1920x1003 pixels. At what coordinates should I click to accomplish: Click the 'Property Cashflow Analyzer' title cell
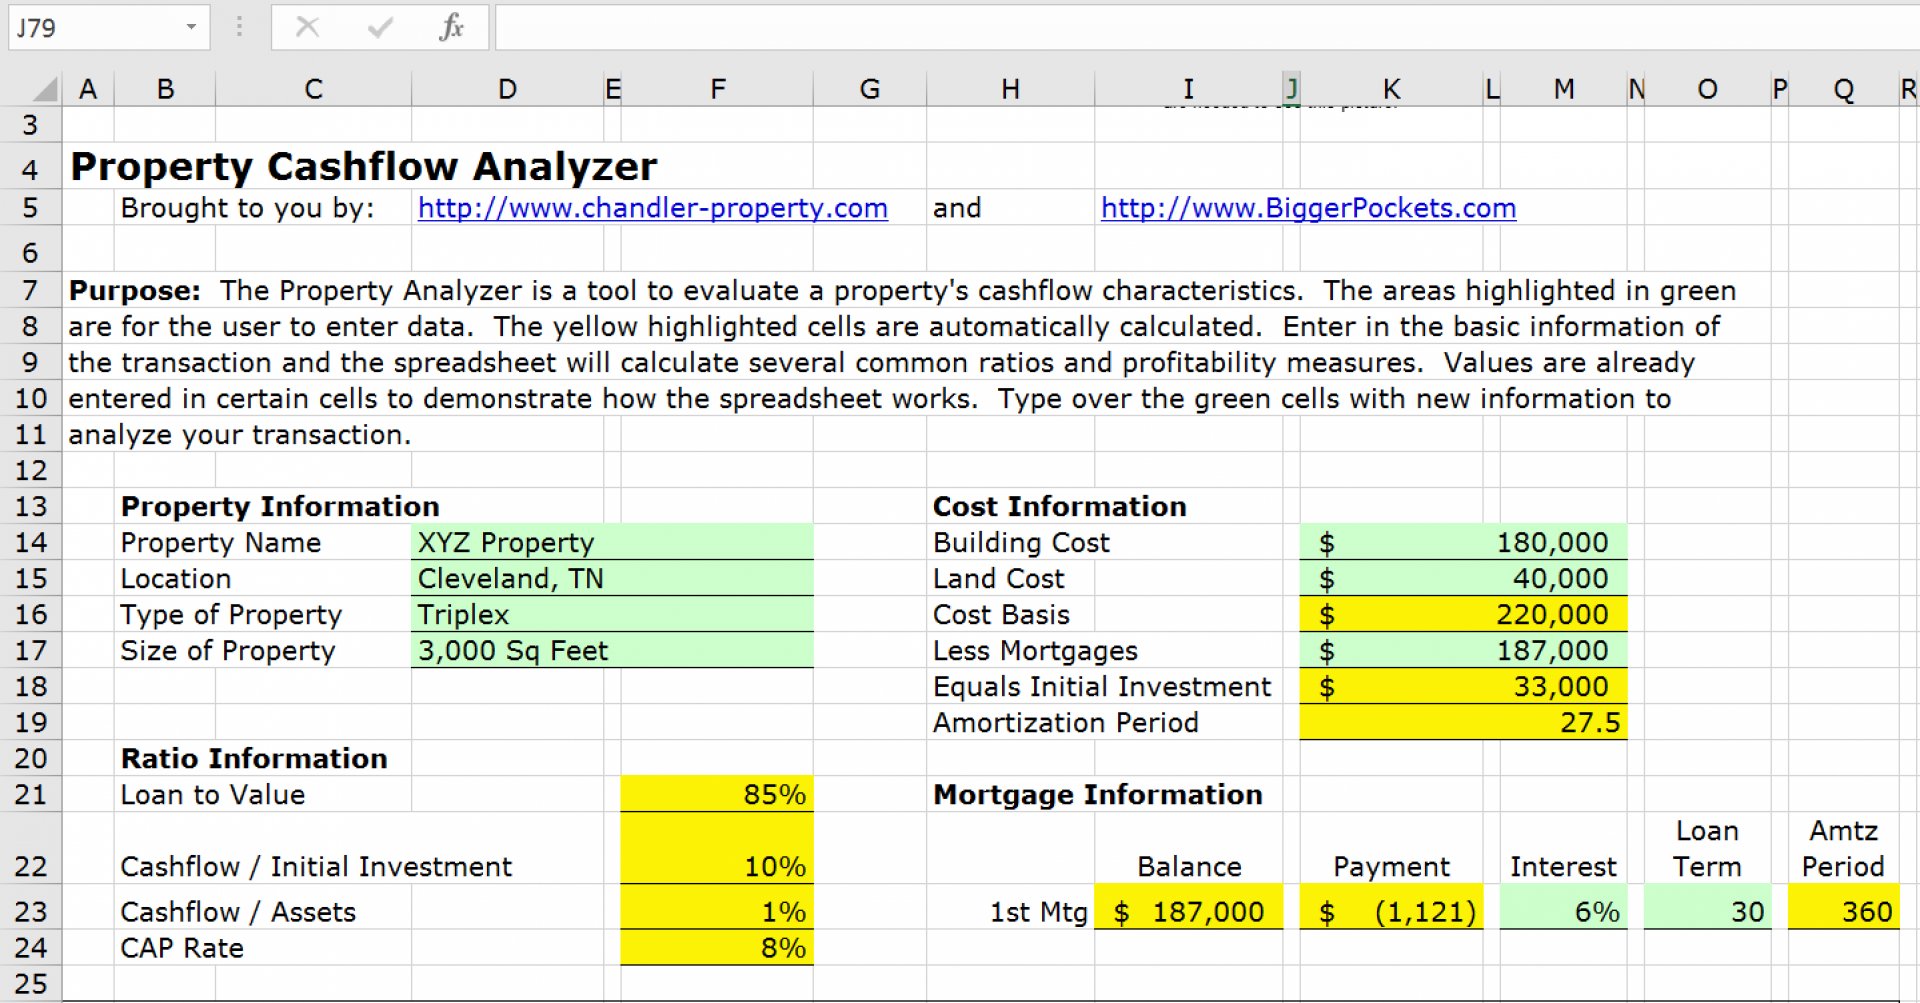point(364,166)
